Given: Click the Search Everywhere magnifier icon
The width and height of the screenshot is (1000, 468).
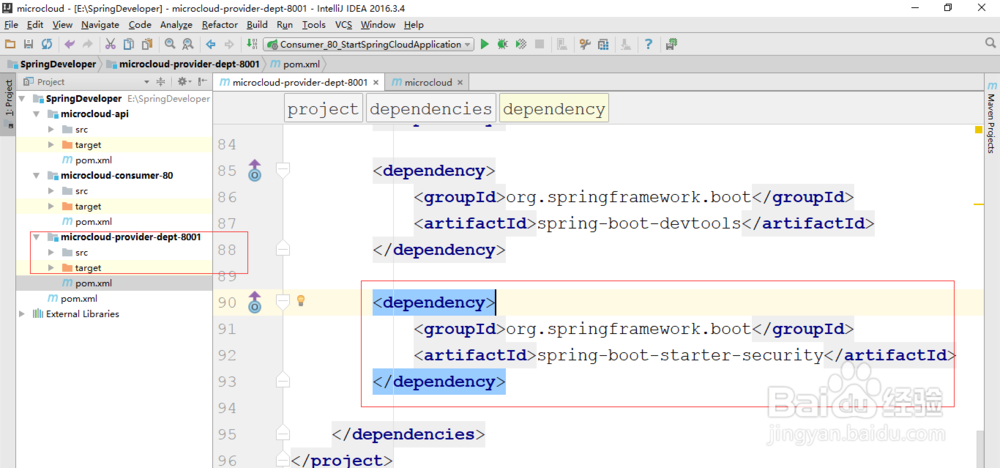Looking at the screenshot, I should [x=990, y=43].
